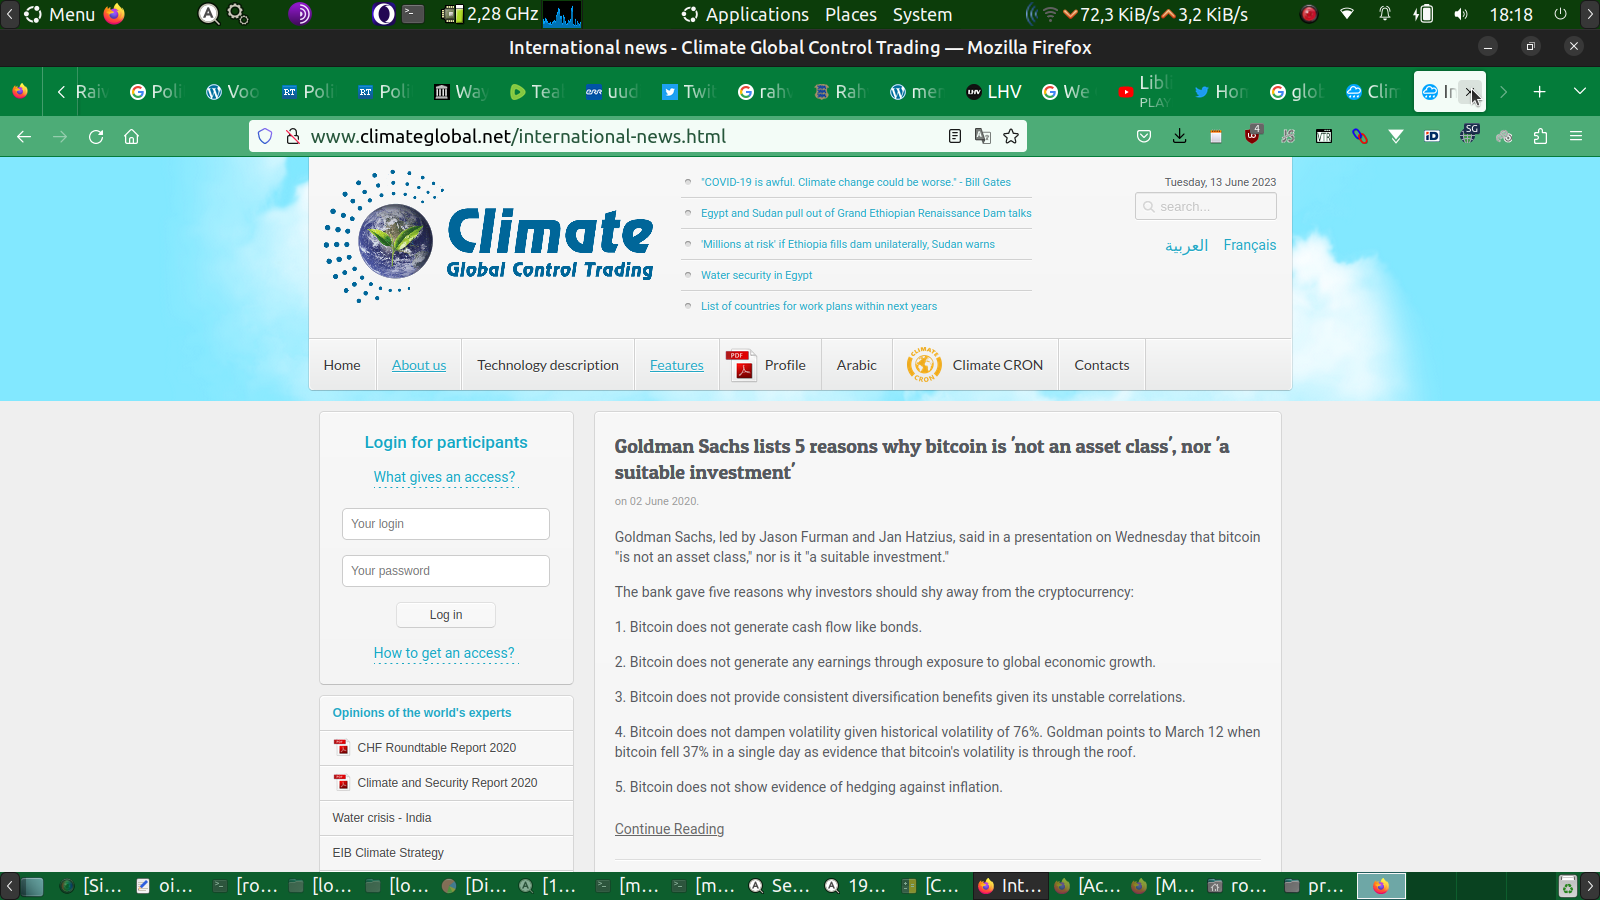This screenshot has width=1600, height=900.
Task: Click the Climate Global Control Trading logo
Action: [x=488, y=237]
